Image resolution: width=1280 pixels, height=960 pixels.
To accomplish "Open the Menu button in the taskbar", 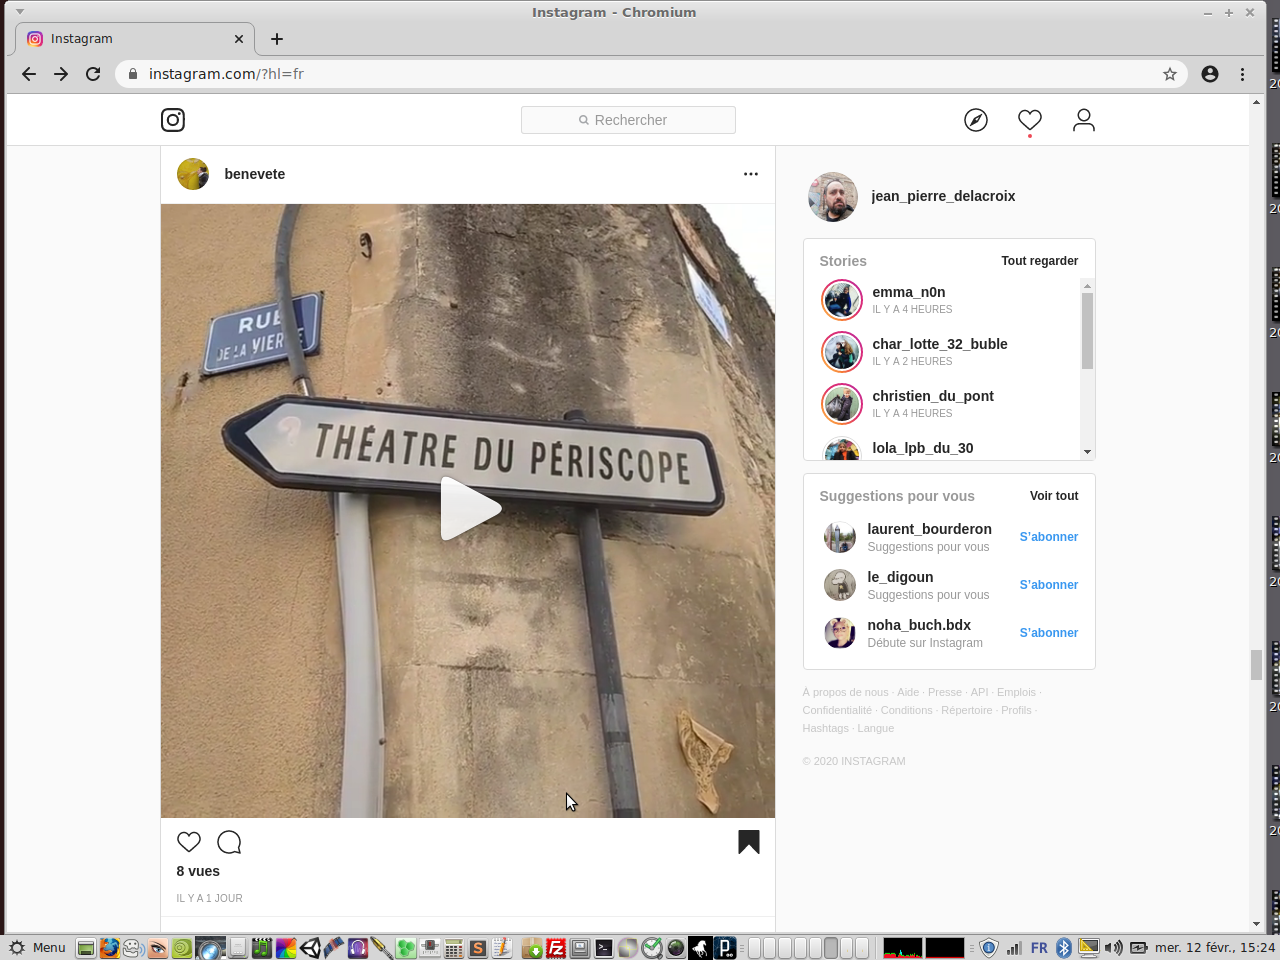I will (x=38, y=948).
